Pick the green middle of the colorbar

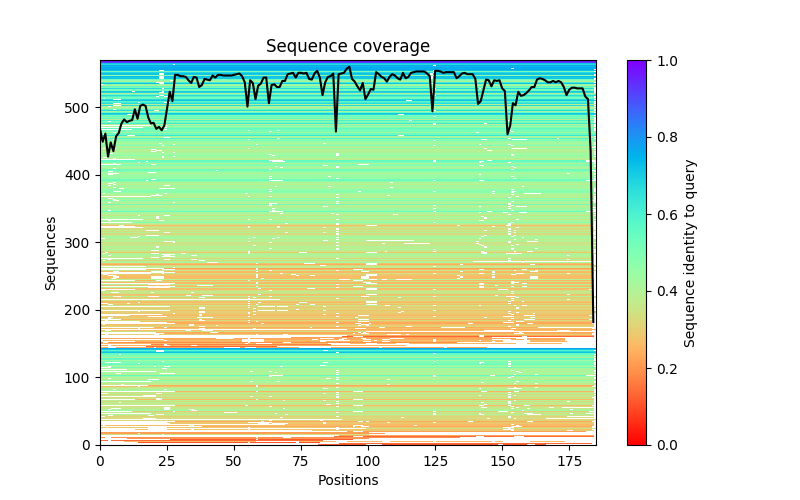[x=637, y=253]
